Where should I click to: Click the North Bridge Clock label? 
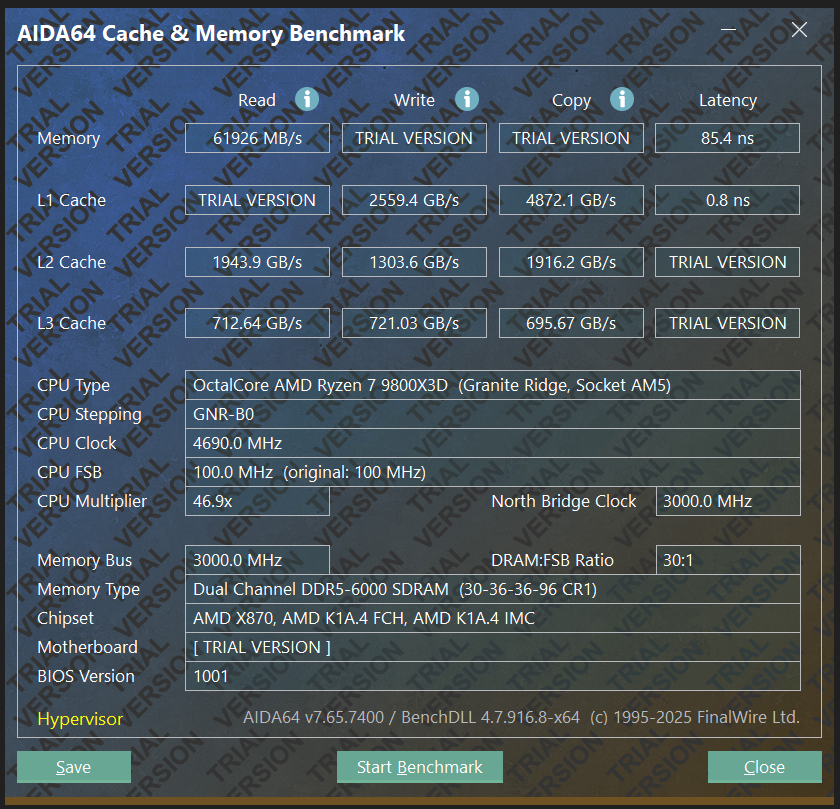[564, 501]
